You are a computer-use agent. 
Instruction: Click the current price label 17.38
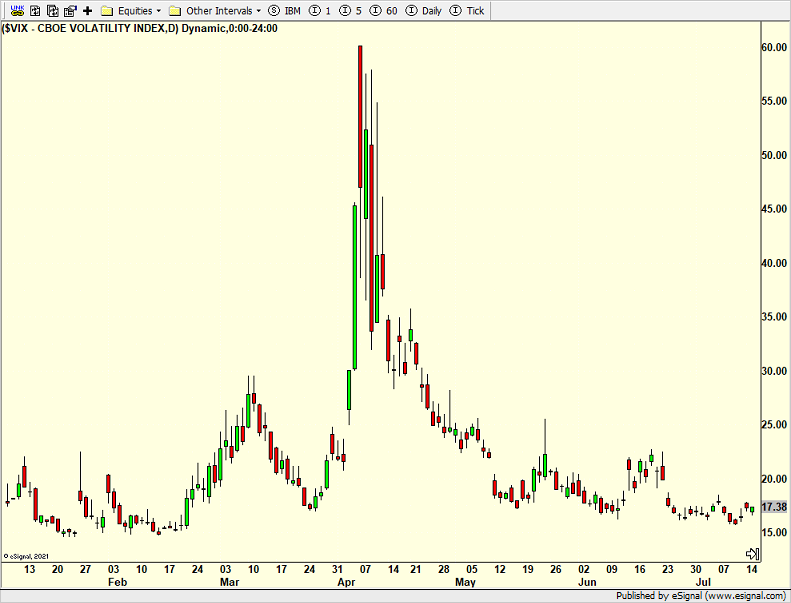[774, 507]
